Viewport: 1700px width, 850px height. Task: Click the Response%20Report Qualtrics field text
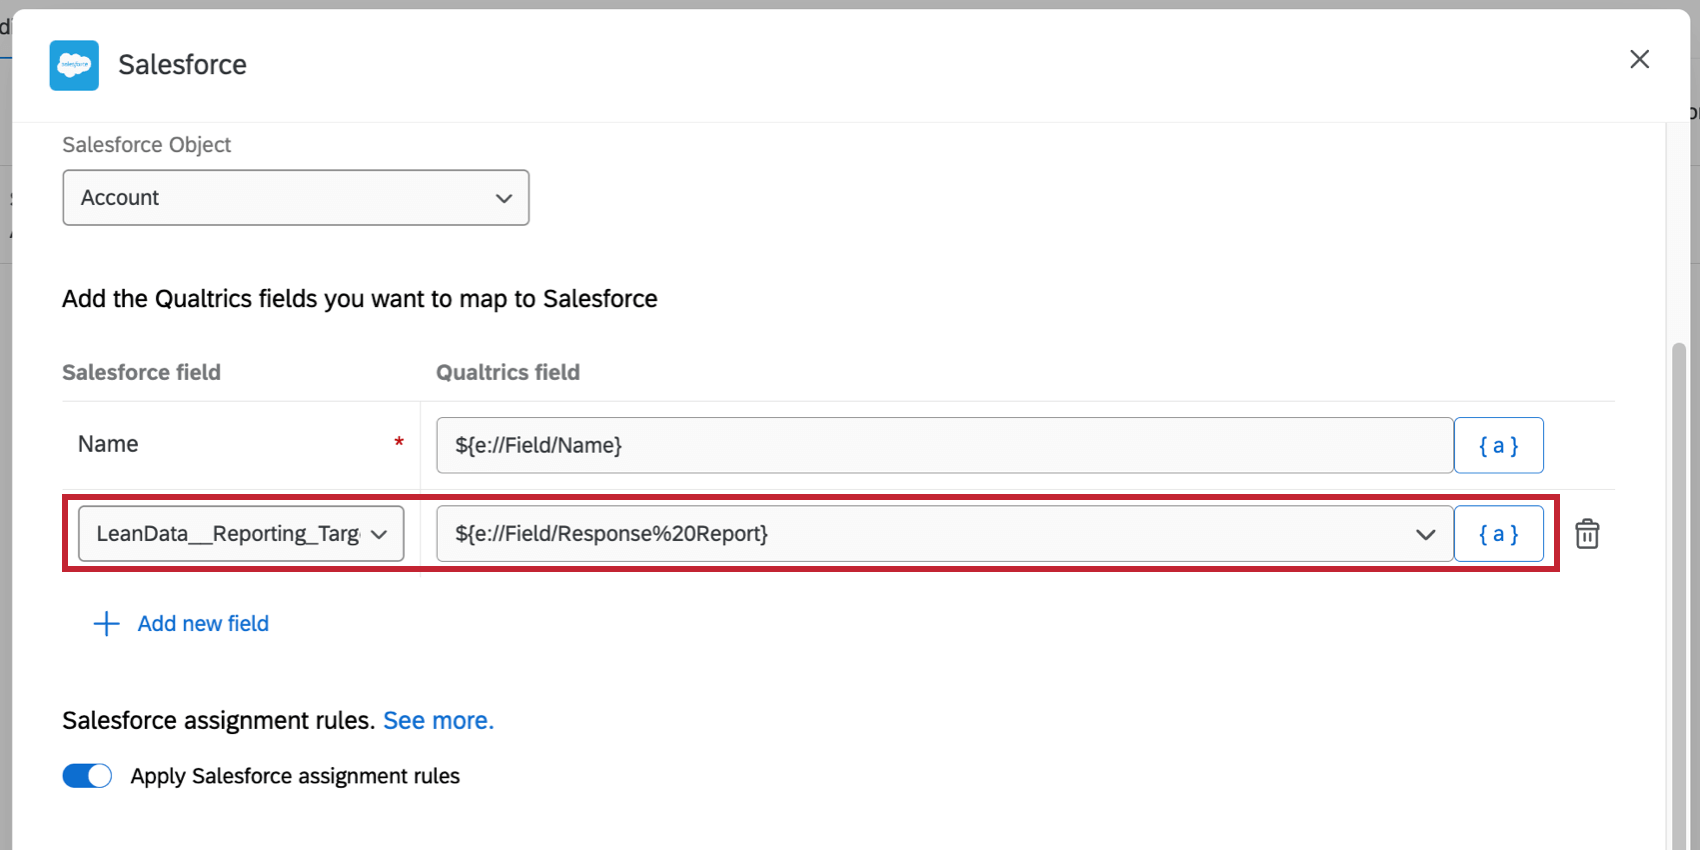(x=612, y=534)
